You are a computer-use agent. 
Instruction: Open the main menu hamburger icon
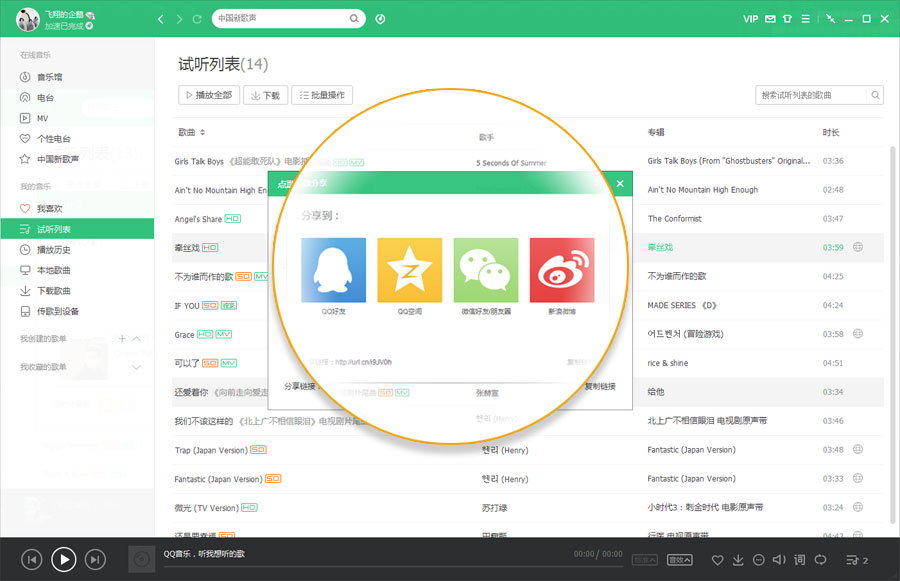(805, 19)
